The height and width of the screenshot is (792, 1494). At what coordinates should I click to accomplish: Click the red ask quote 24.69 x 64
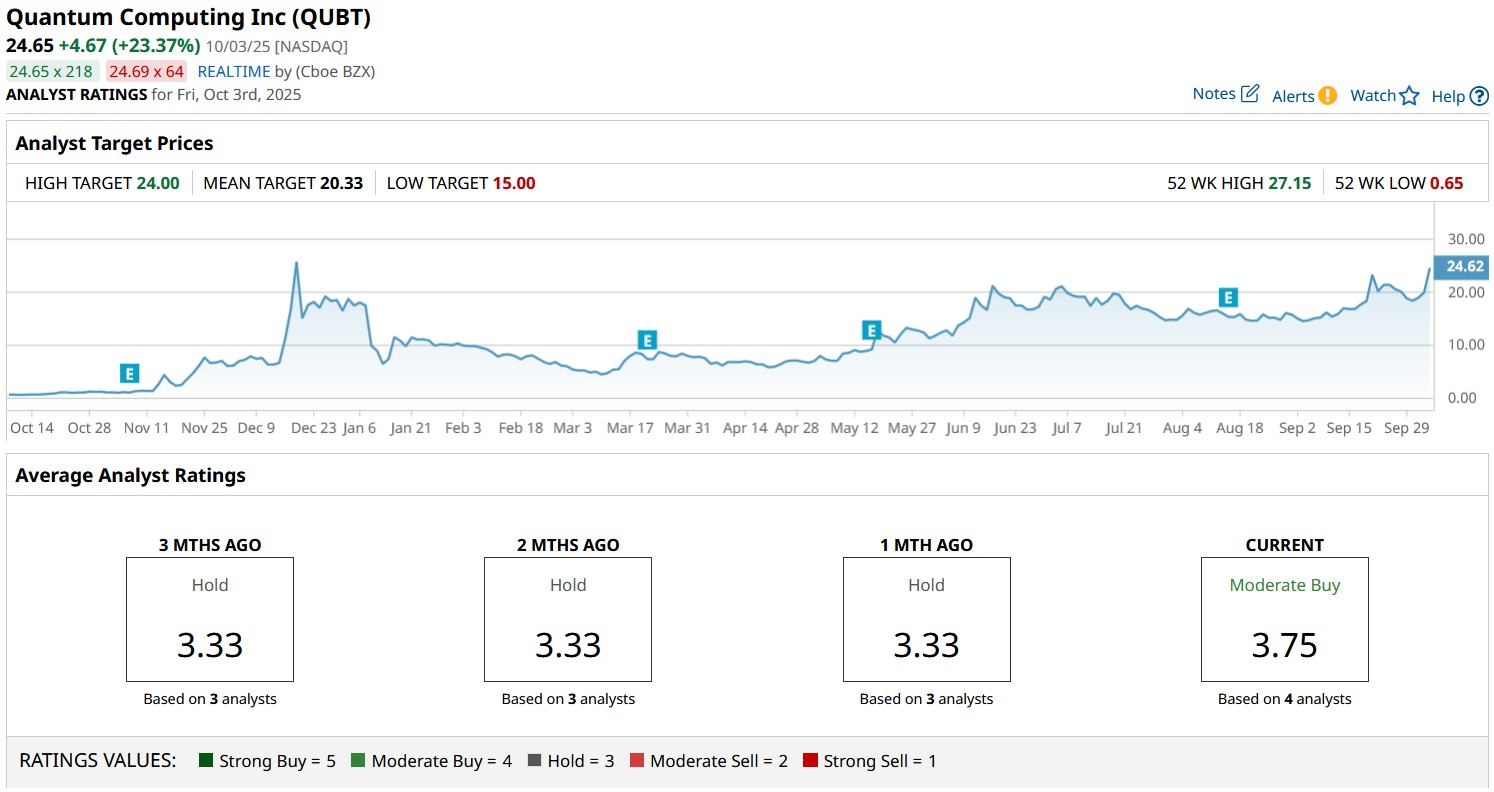[x=147, y=71]
